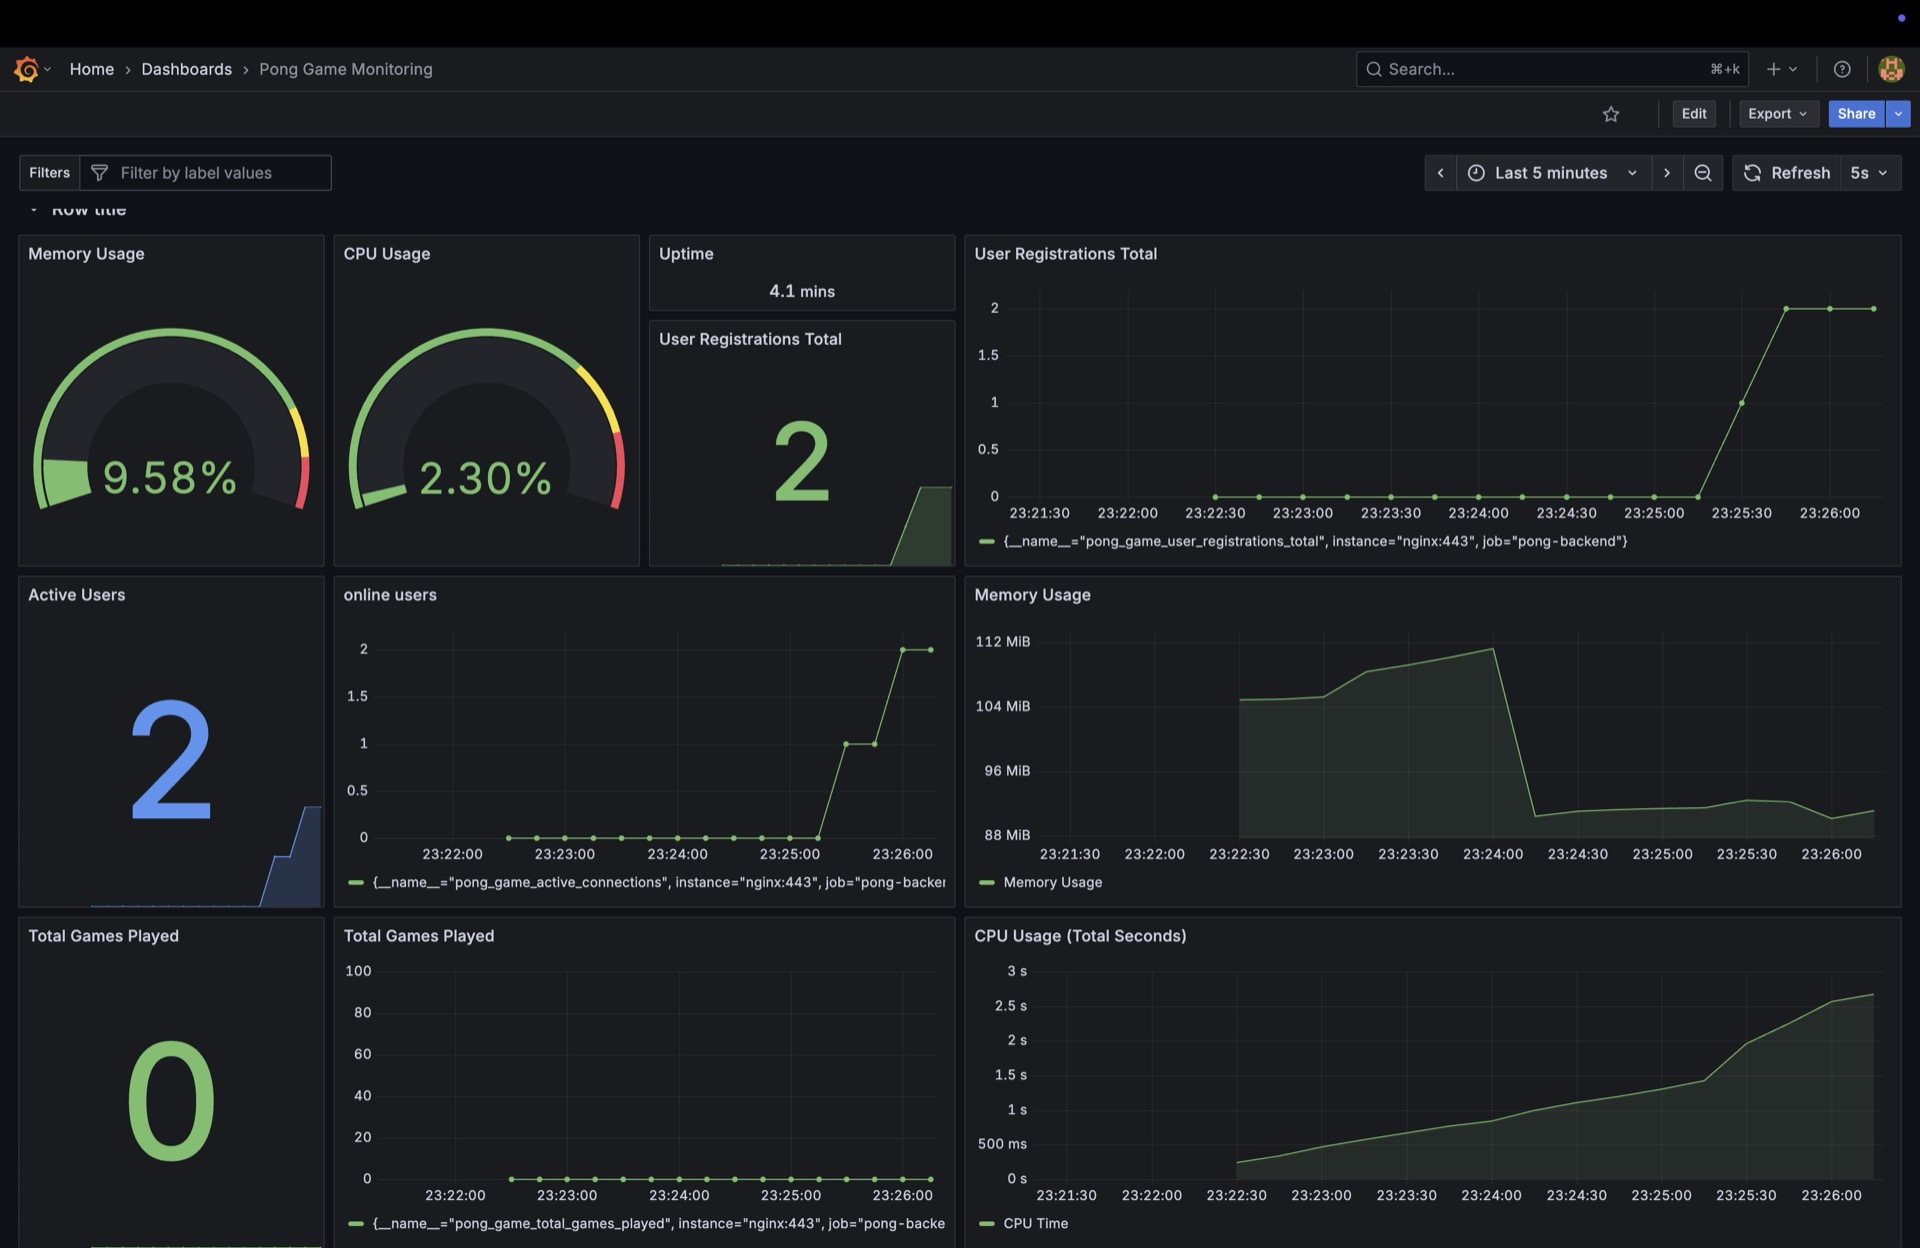The width and height of the screenshot is (1920, 1248).
Task: Toggle the CPU Time legend series
Action: (1035, 1223)
